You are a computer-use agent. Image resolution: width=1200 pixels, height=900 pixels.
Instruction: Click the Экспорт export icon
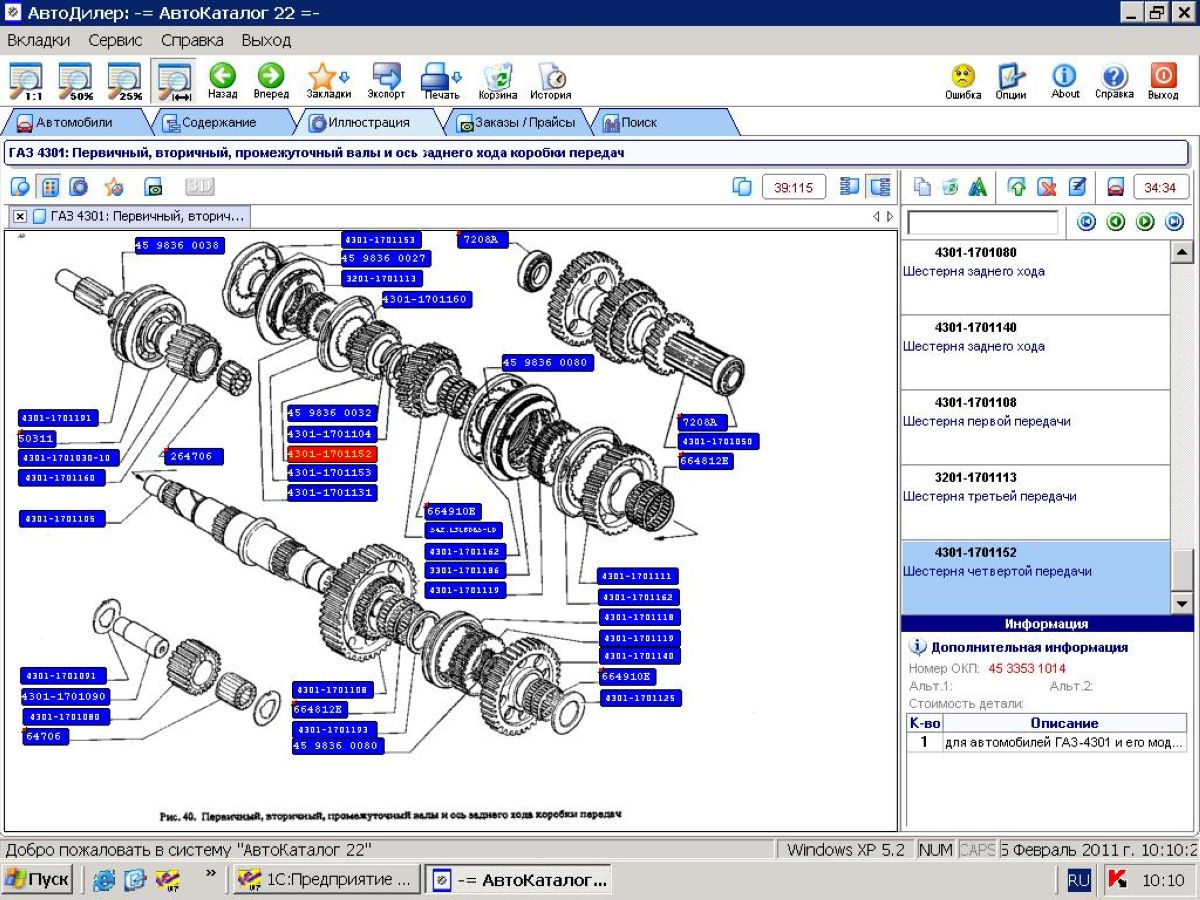(x=386, y=81)
